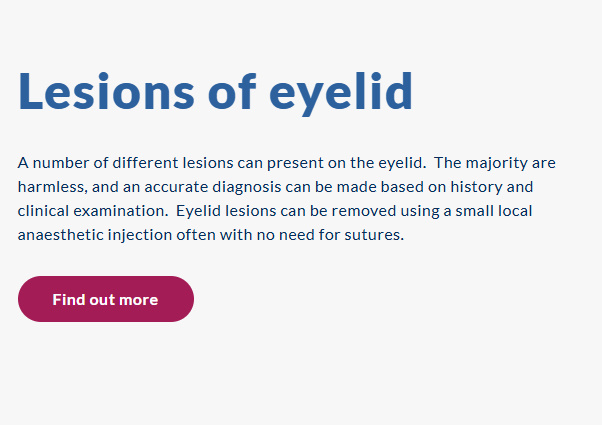Click the word eyelid in the heading
This screenshot has height=425, width=602.
point(341,91)
